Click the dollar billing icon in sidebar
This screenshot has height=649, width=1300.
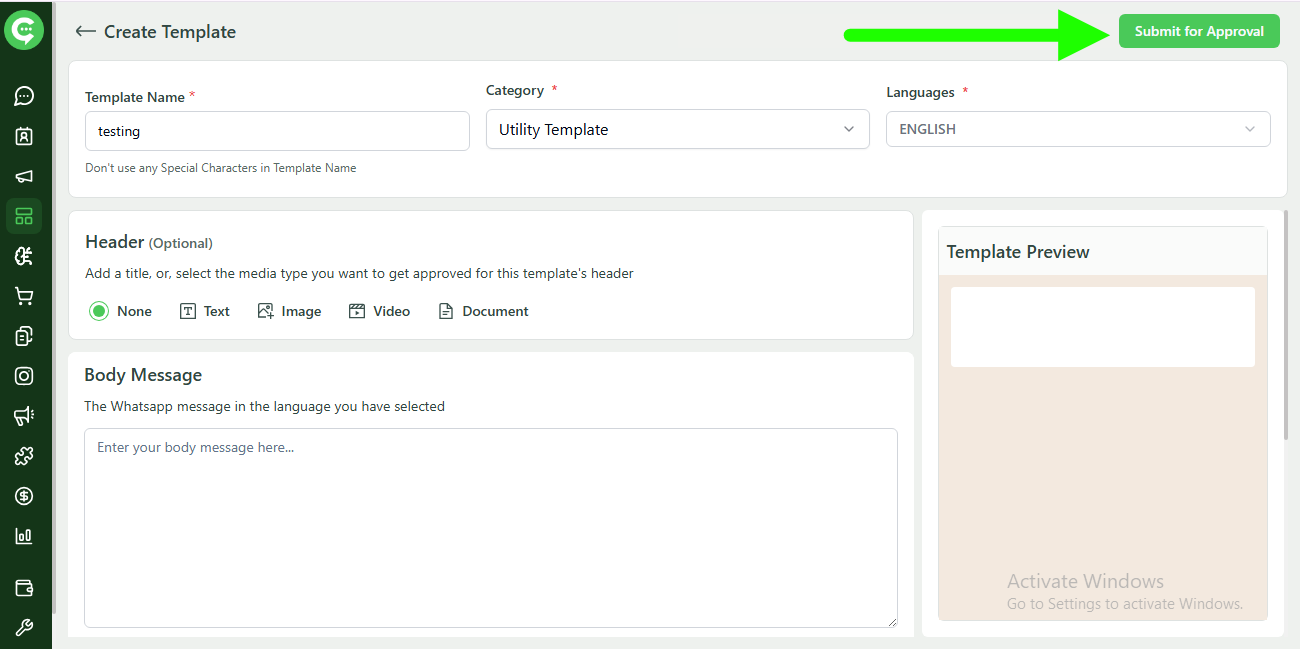[x=24, y=495]
